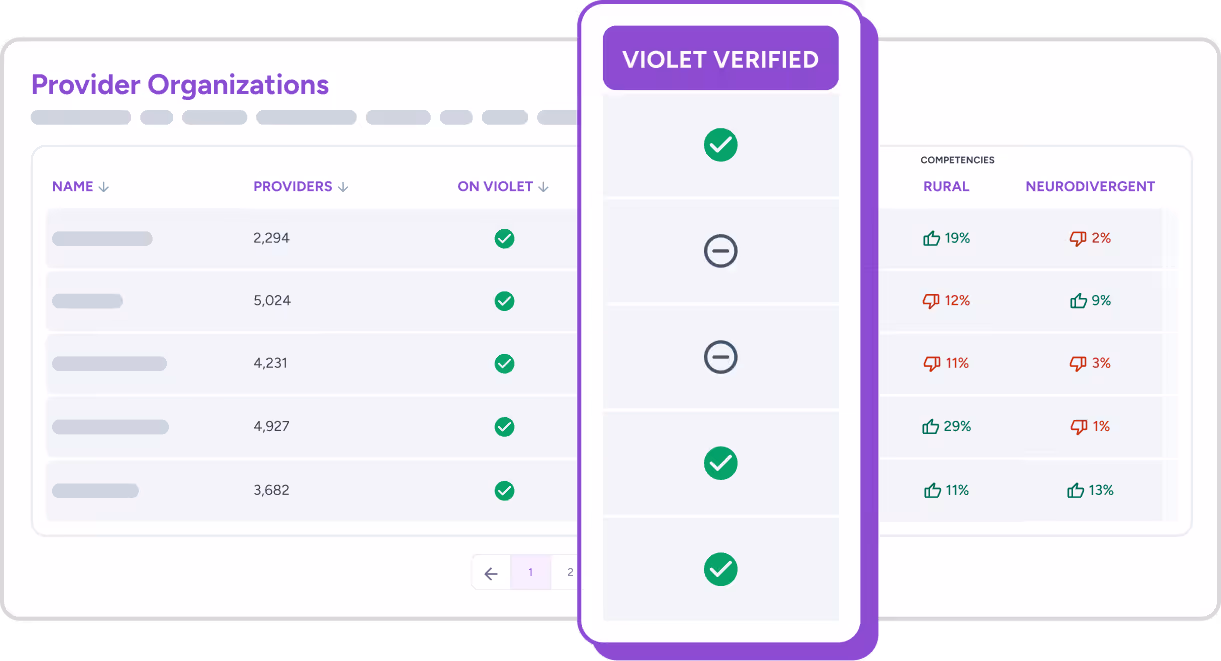Click the verified checkmark in the 2,294 providers row
This screenshot has width=1221, height=661.
click(504, 238)
